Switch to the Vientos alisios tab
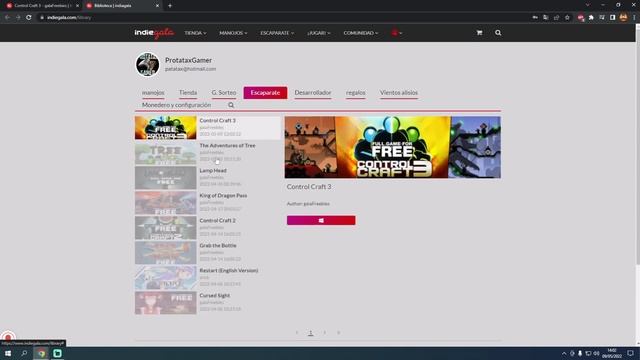640x360 pixels. click(399, 93)
